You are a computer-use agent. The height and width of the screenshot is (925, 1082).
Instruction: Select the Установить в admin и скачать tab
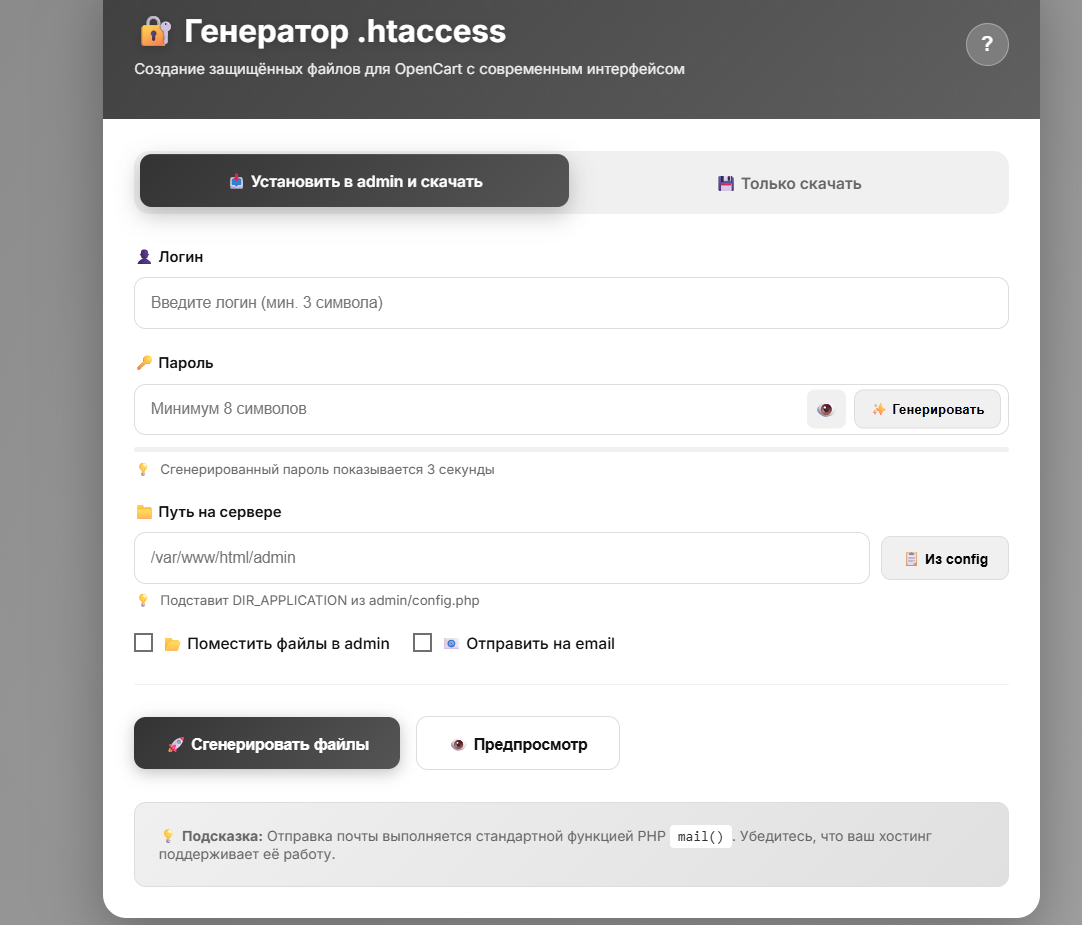pyautogui.click(x=354, y=181)
